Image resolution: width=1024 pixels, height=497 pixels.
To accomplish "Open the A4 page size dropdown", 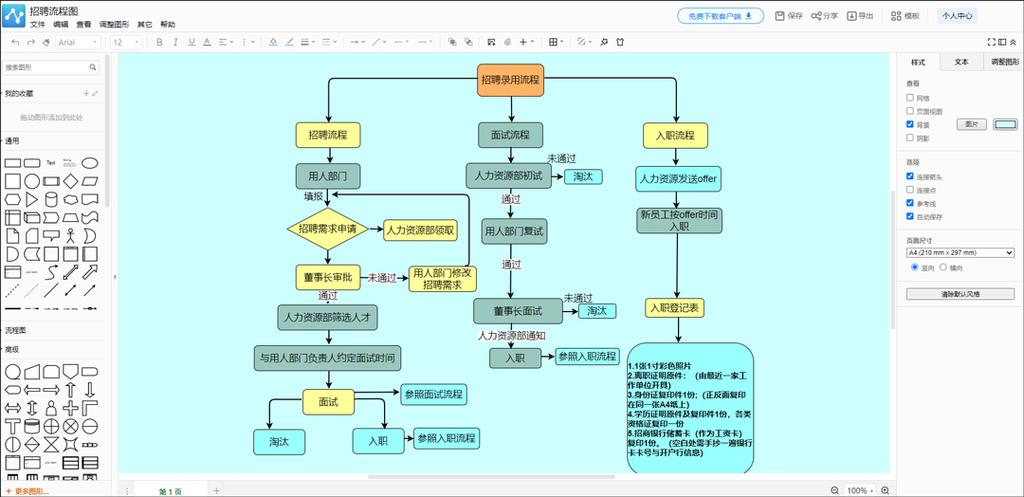I will (x=960, y=253).
